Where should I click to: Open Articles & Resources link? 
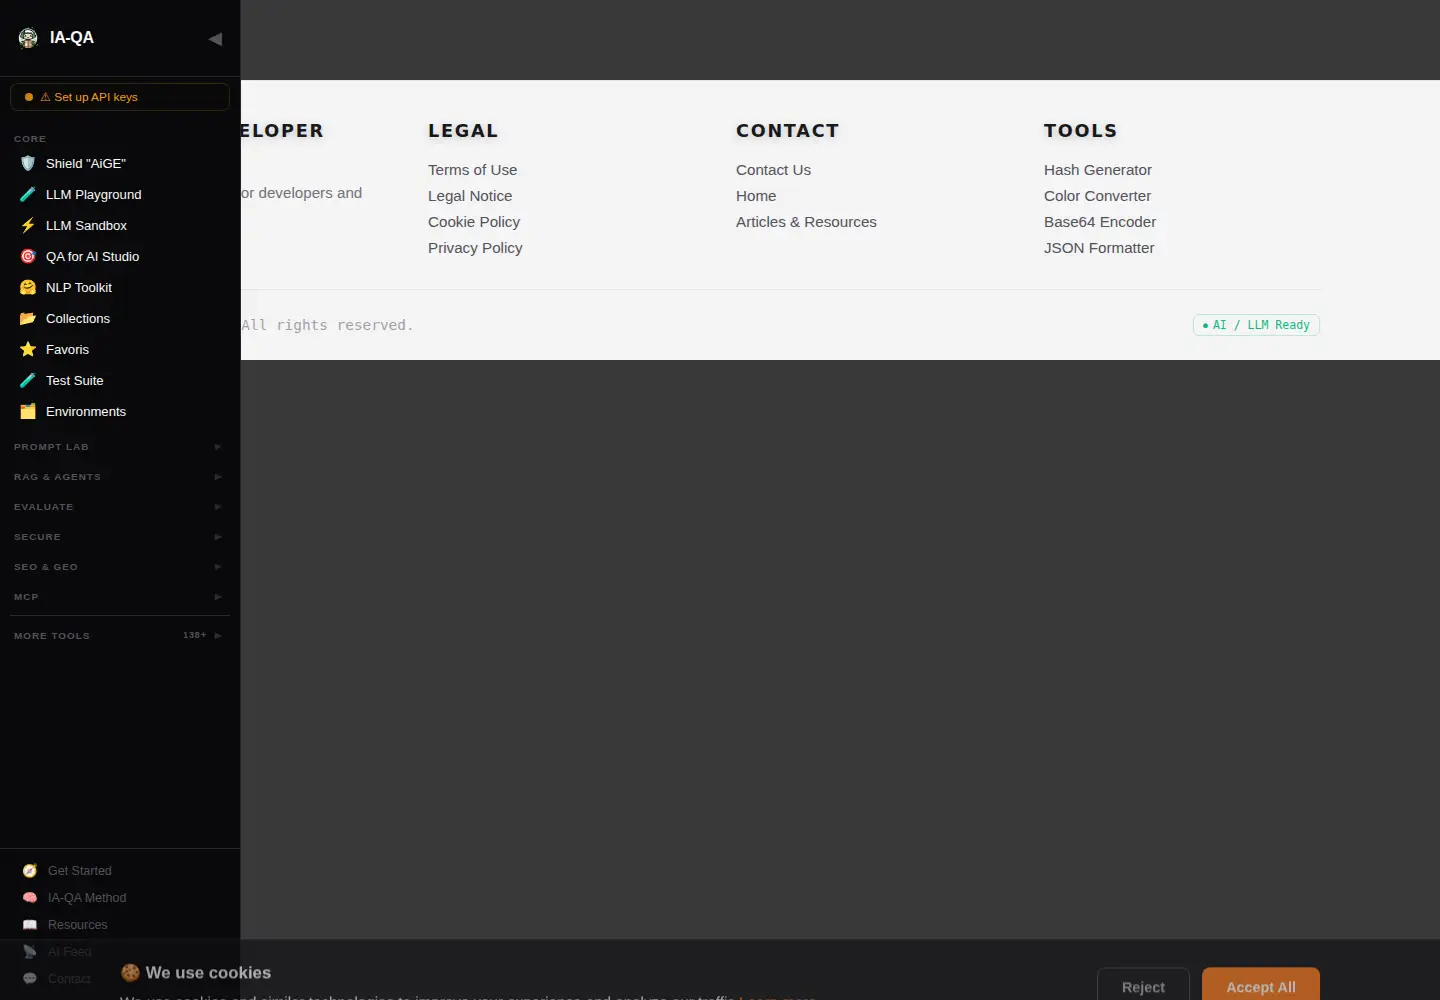coord(806,222)
